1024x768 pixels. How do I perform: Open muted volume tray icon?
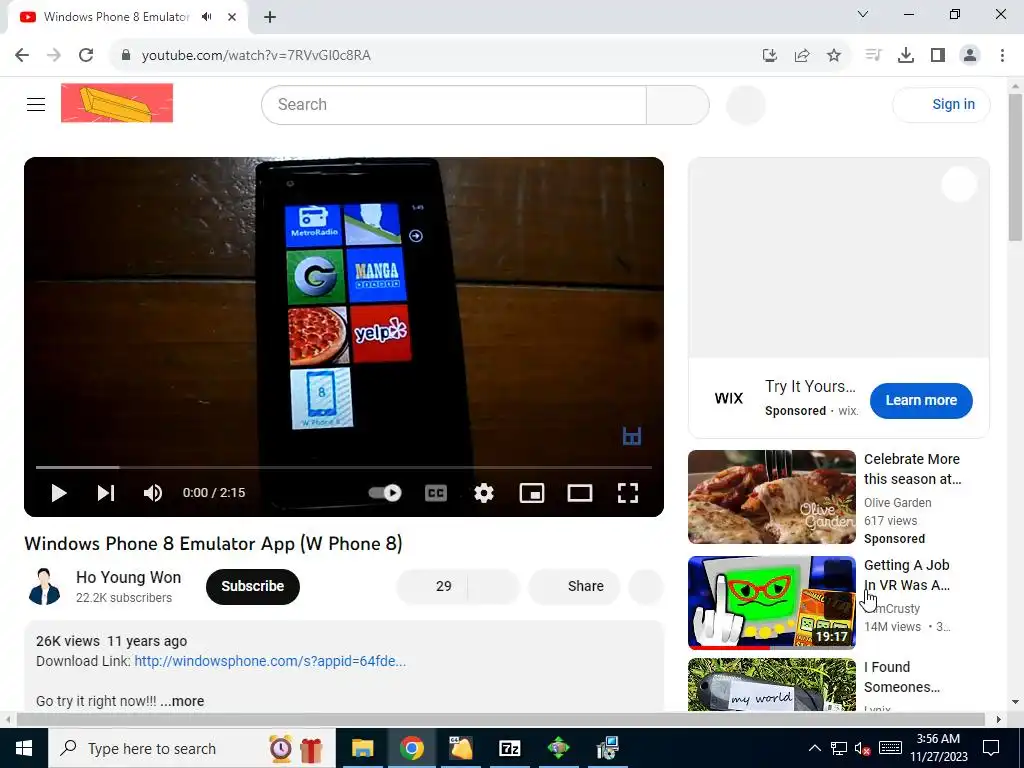(x=862, y=748)
